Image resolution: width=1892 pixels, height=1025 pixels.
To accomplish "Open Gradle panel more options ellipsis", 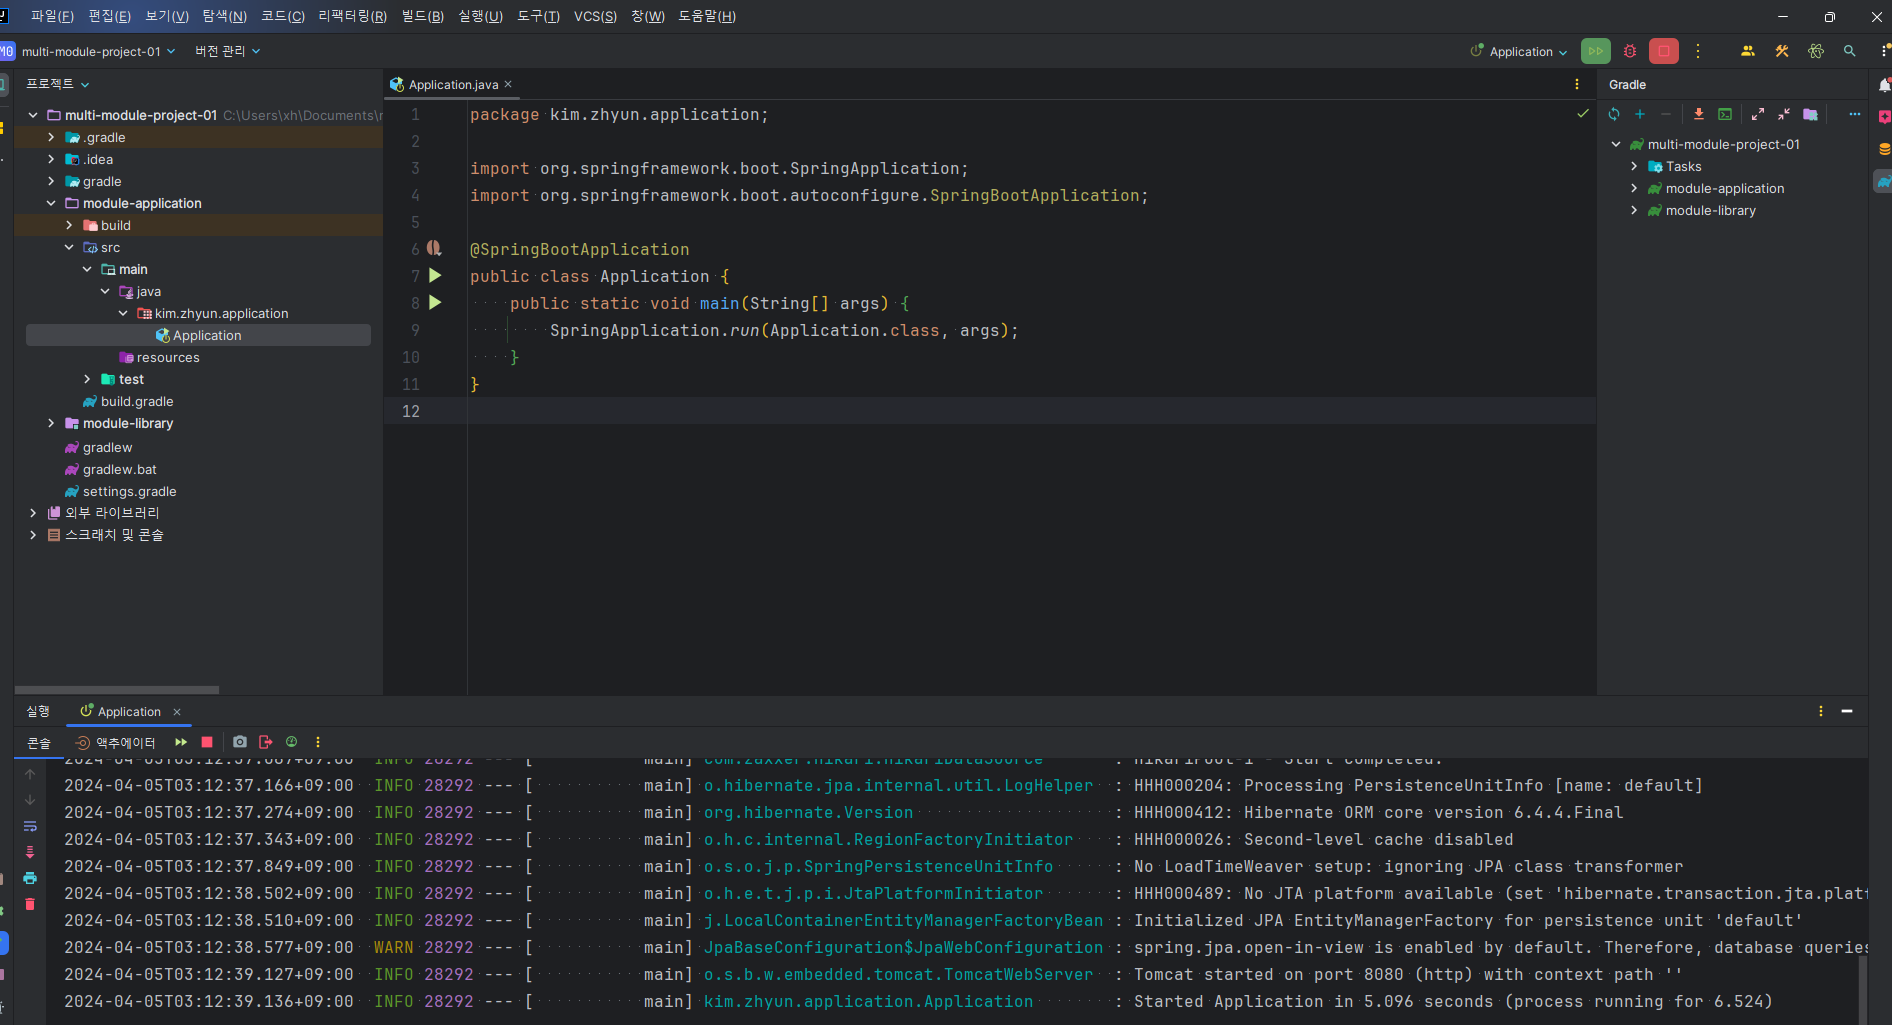I will 1855,114.
